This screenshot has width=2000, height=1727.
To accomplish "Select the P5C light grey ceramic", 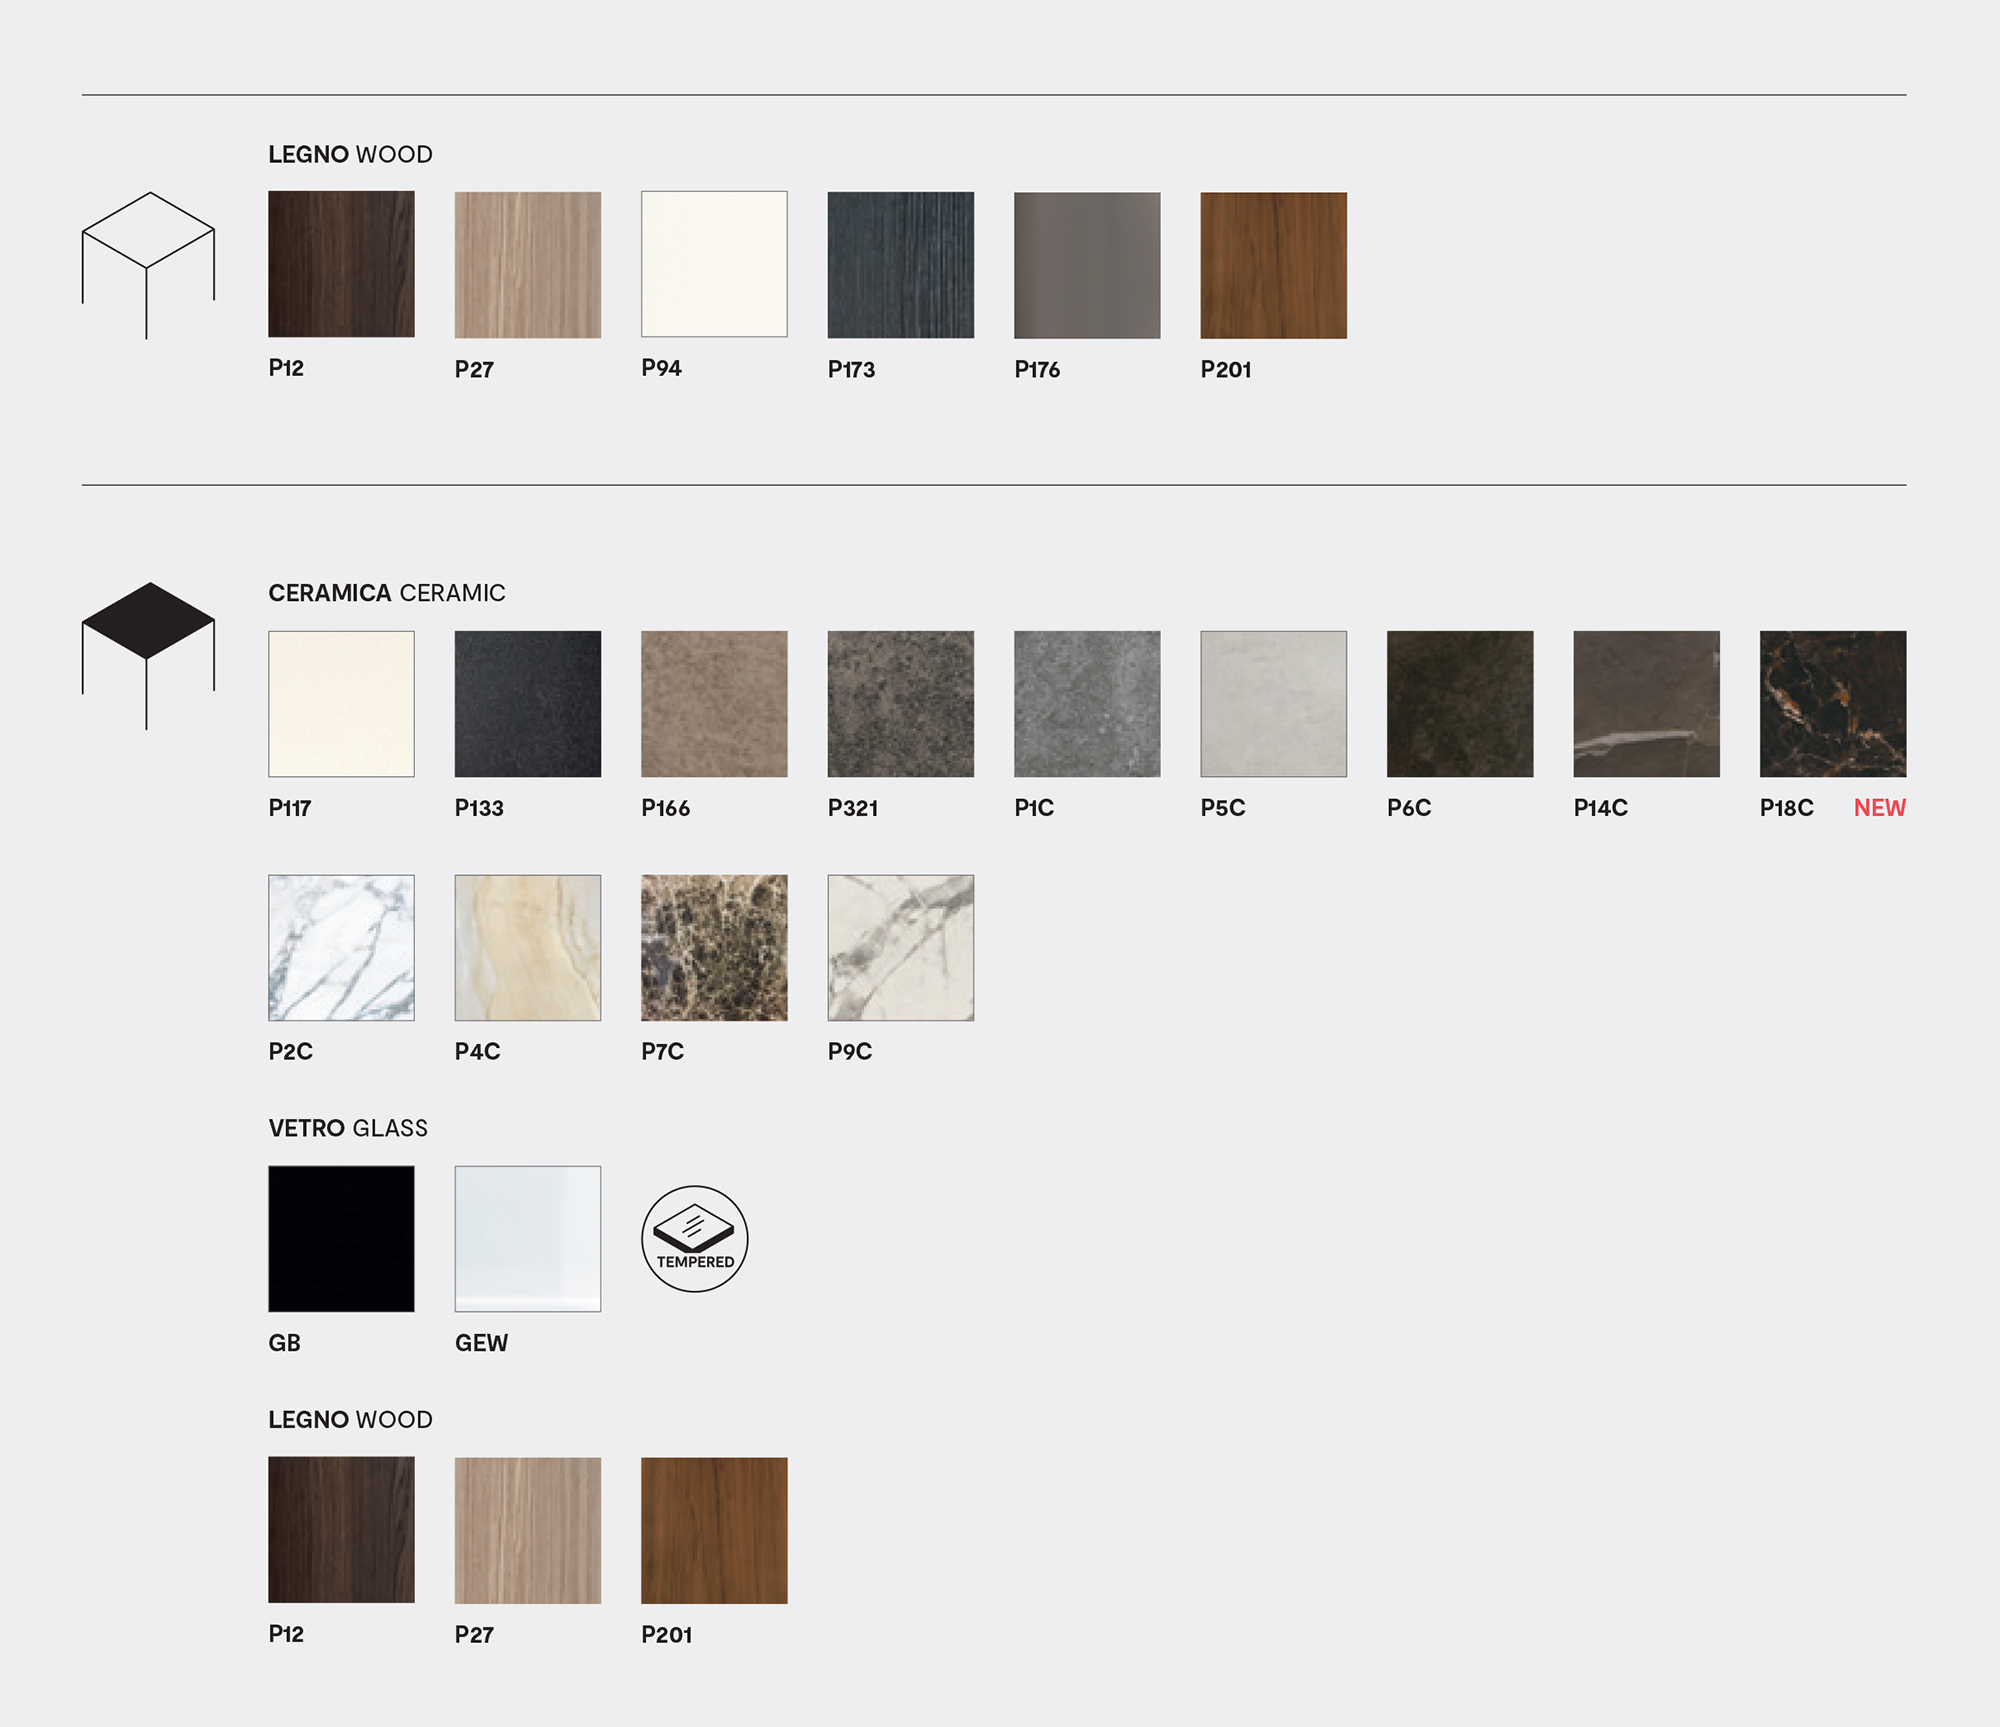I will pos(1273,703).
